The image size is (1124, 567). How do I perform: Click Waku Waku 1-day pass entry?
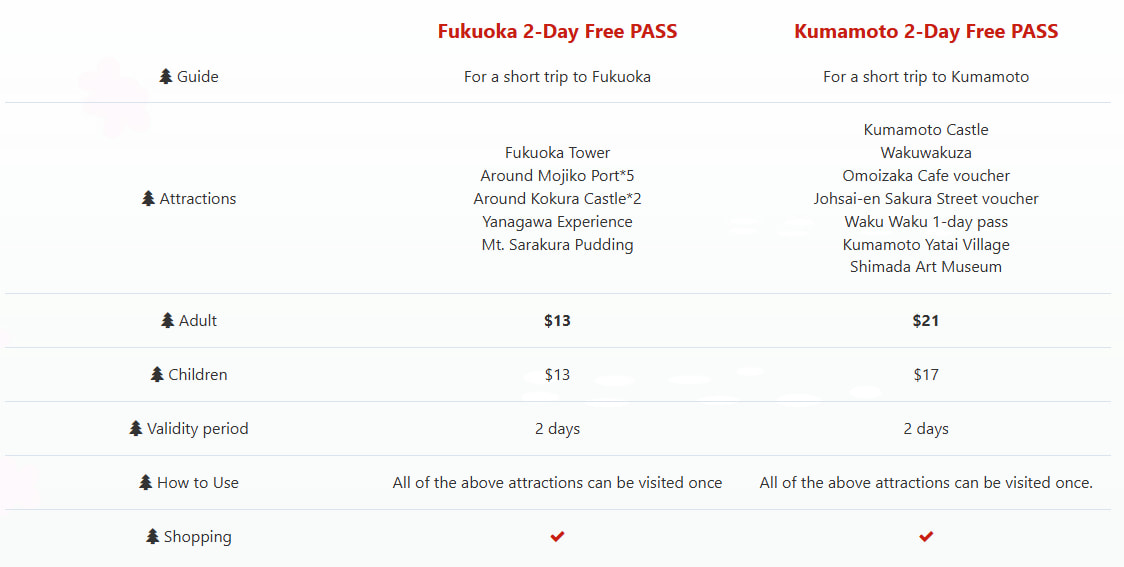[x=926, y=221]
